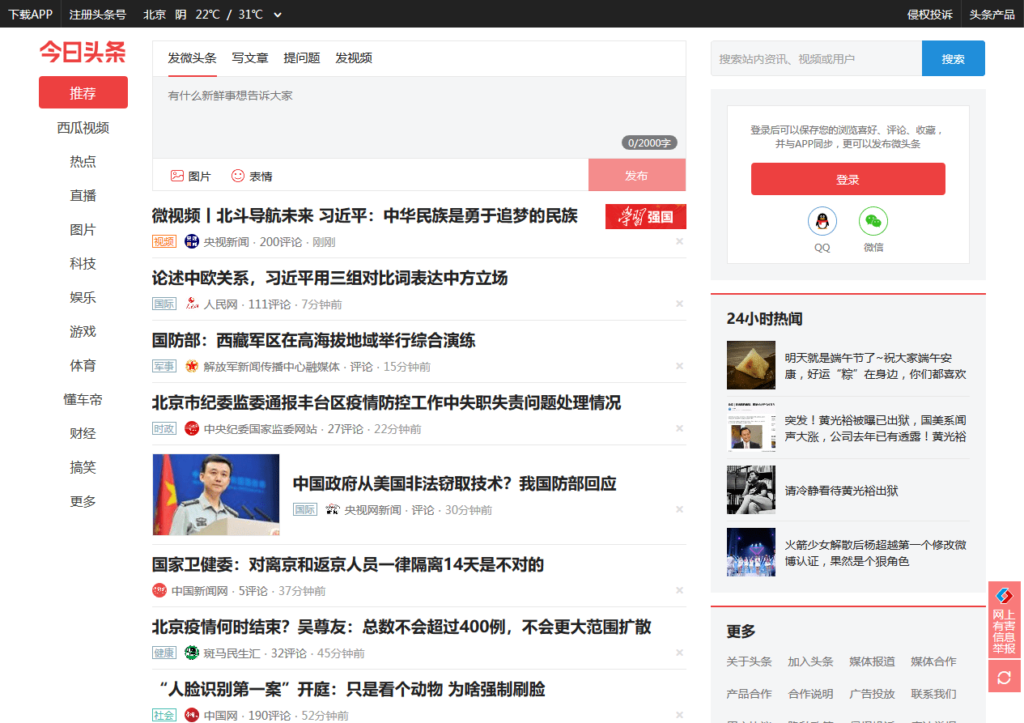This screenshot has height=723, width=1024.
Task: Expand the 更多 sidebar category
Action: click(x=83, y=501)
